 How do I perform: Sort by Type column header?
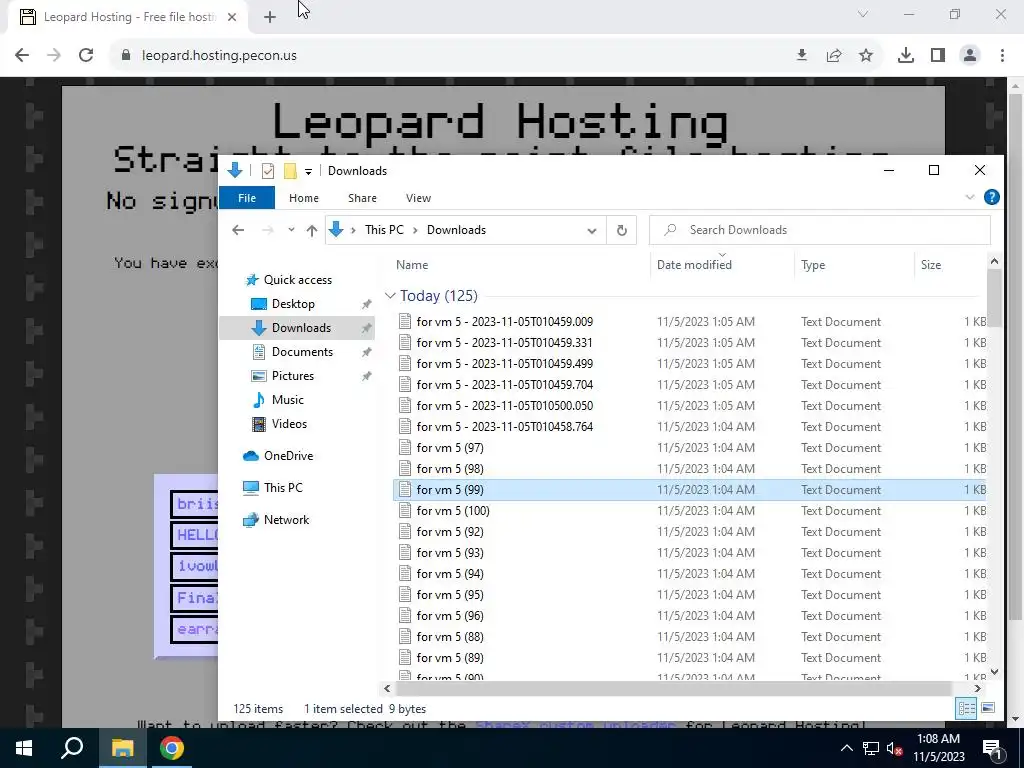tap(813, 265)
